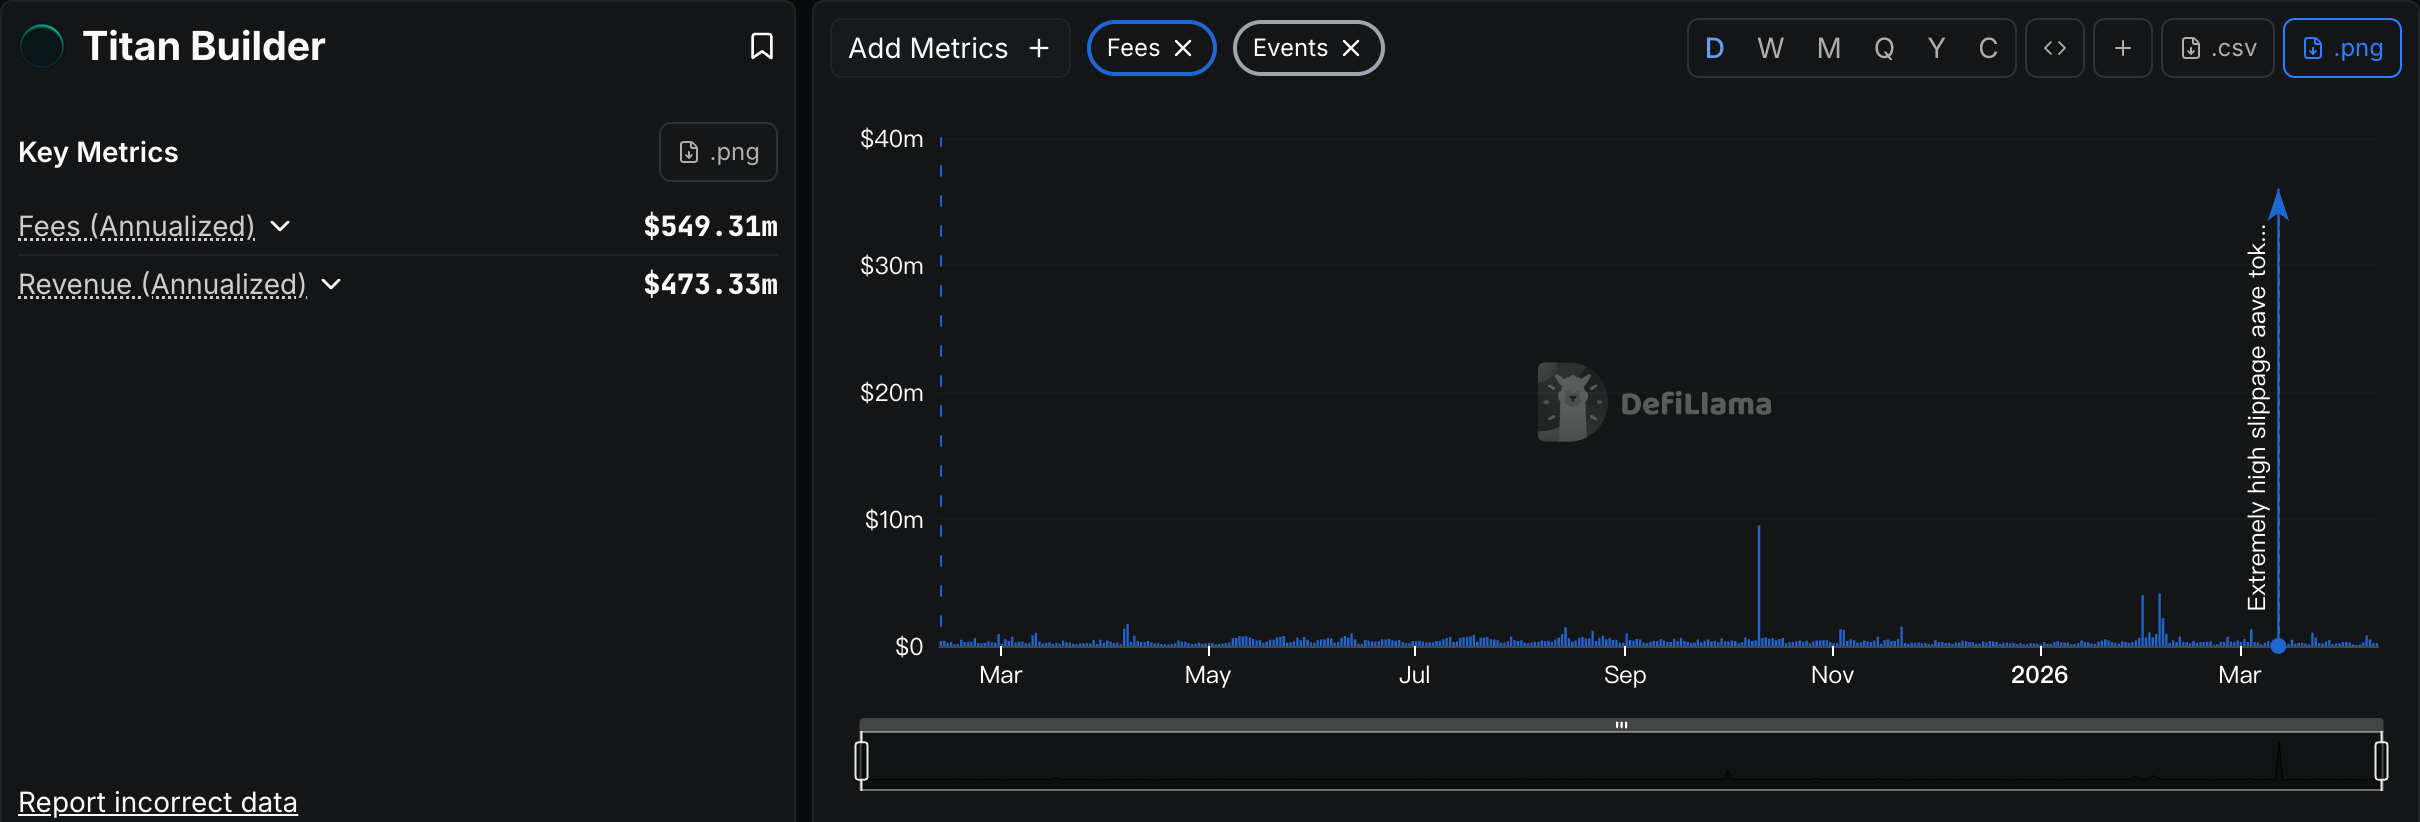The image size is (2420, 822).
Task: Enable Cumulative chart mode
Action: pyautogui.click(x=1987, y=47)
